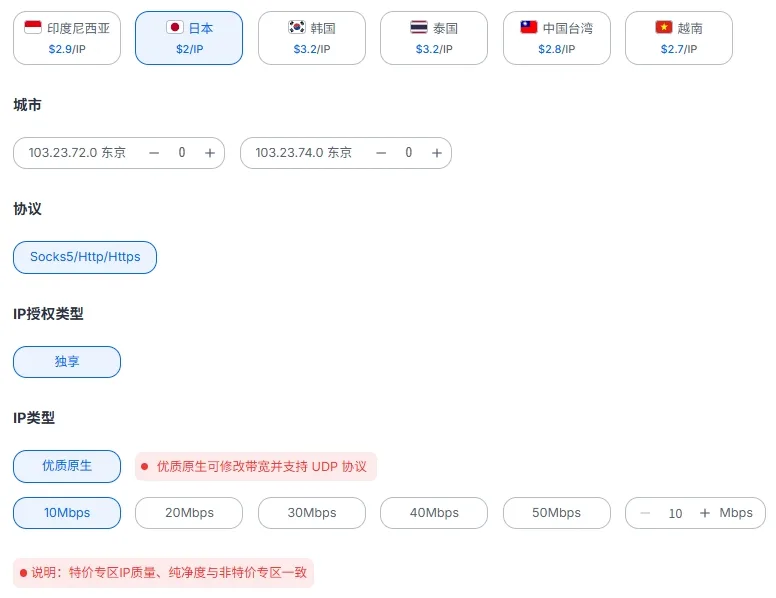Click the 103.23.72.0 东京 label
Image resolution: width=776 pixels, height=598 pixels.
point(77,152)
